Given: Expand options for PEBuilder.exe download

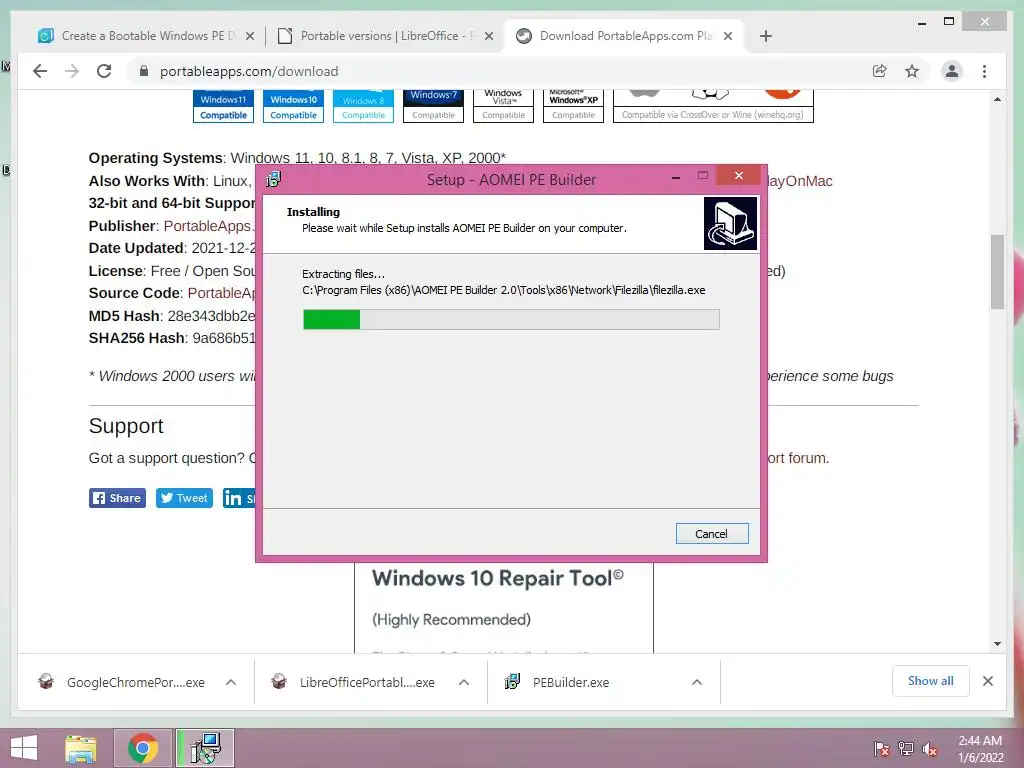Looking at the screenshot, I should pyautogui.click(x=697, y=682).
